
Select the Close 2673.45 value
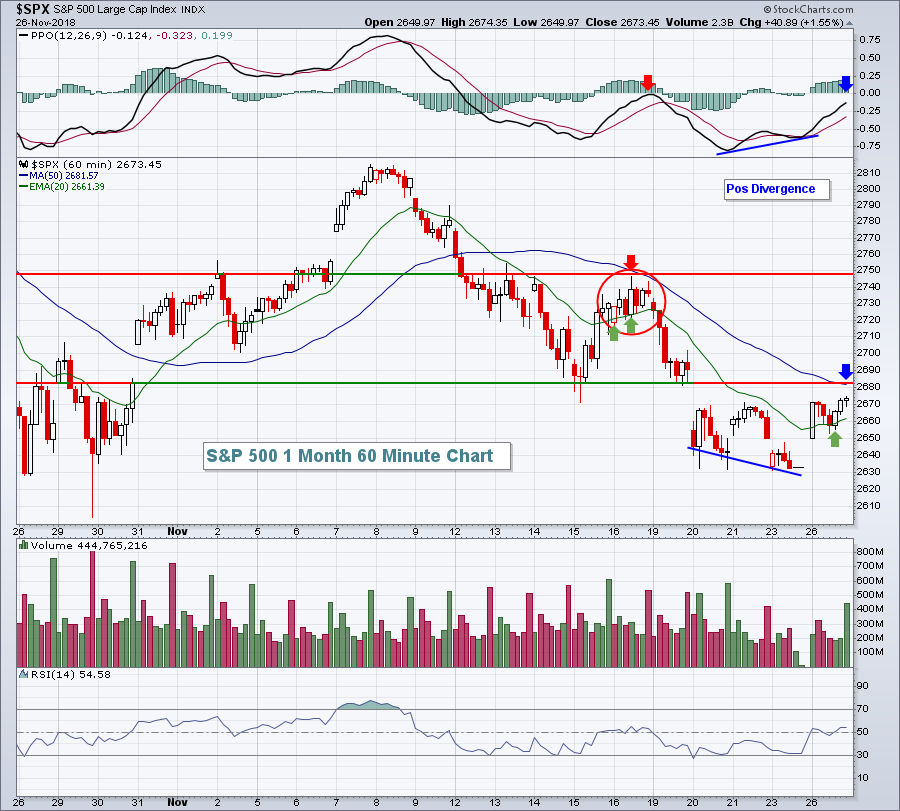click(623, 22)
